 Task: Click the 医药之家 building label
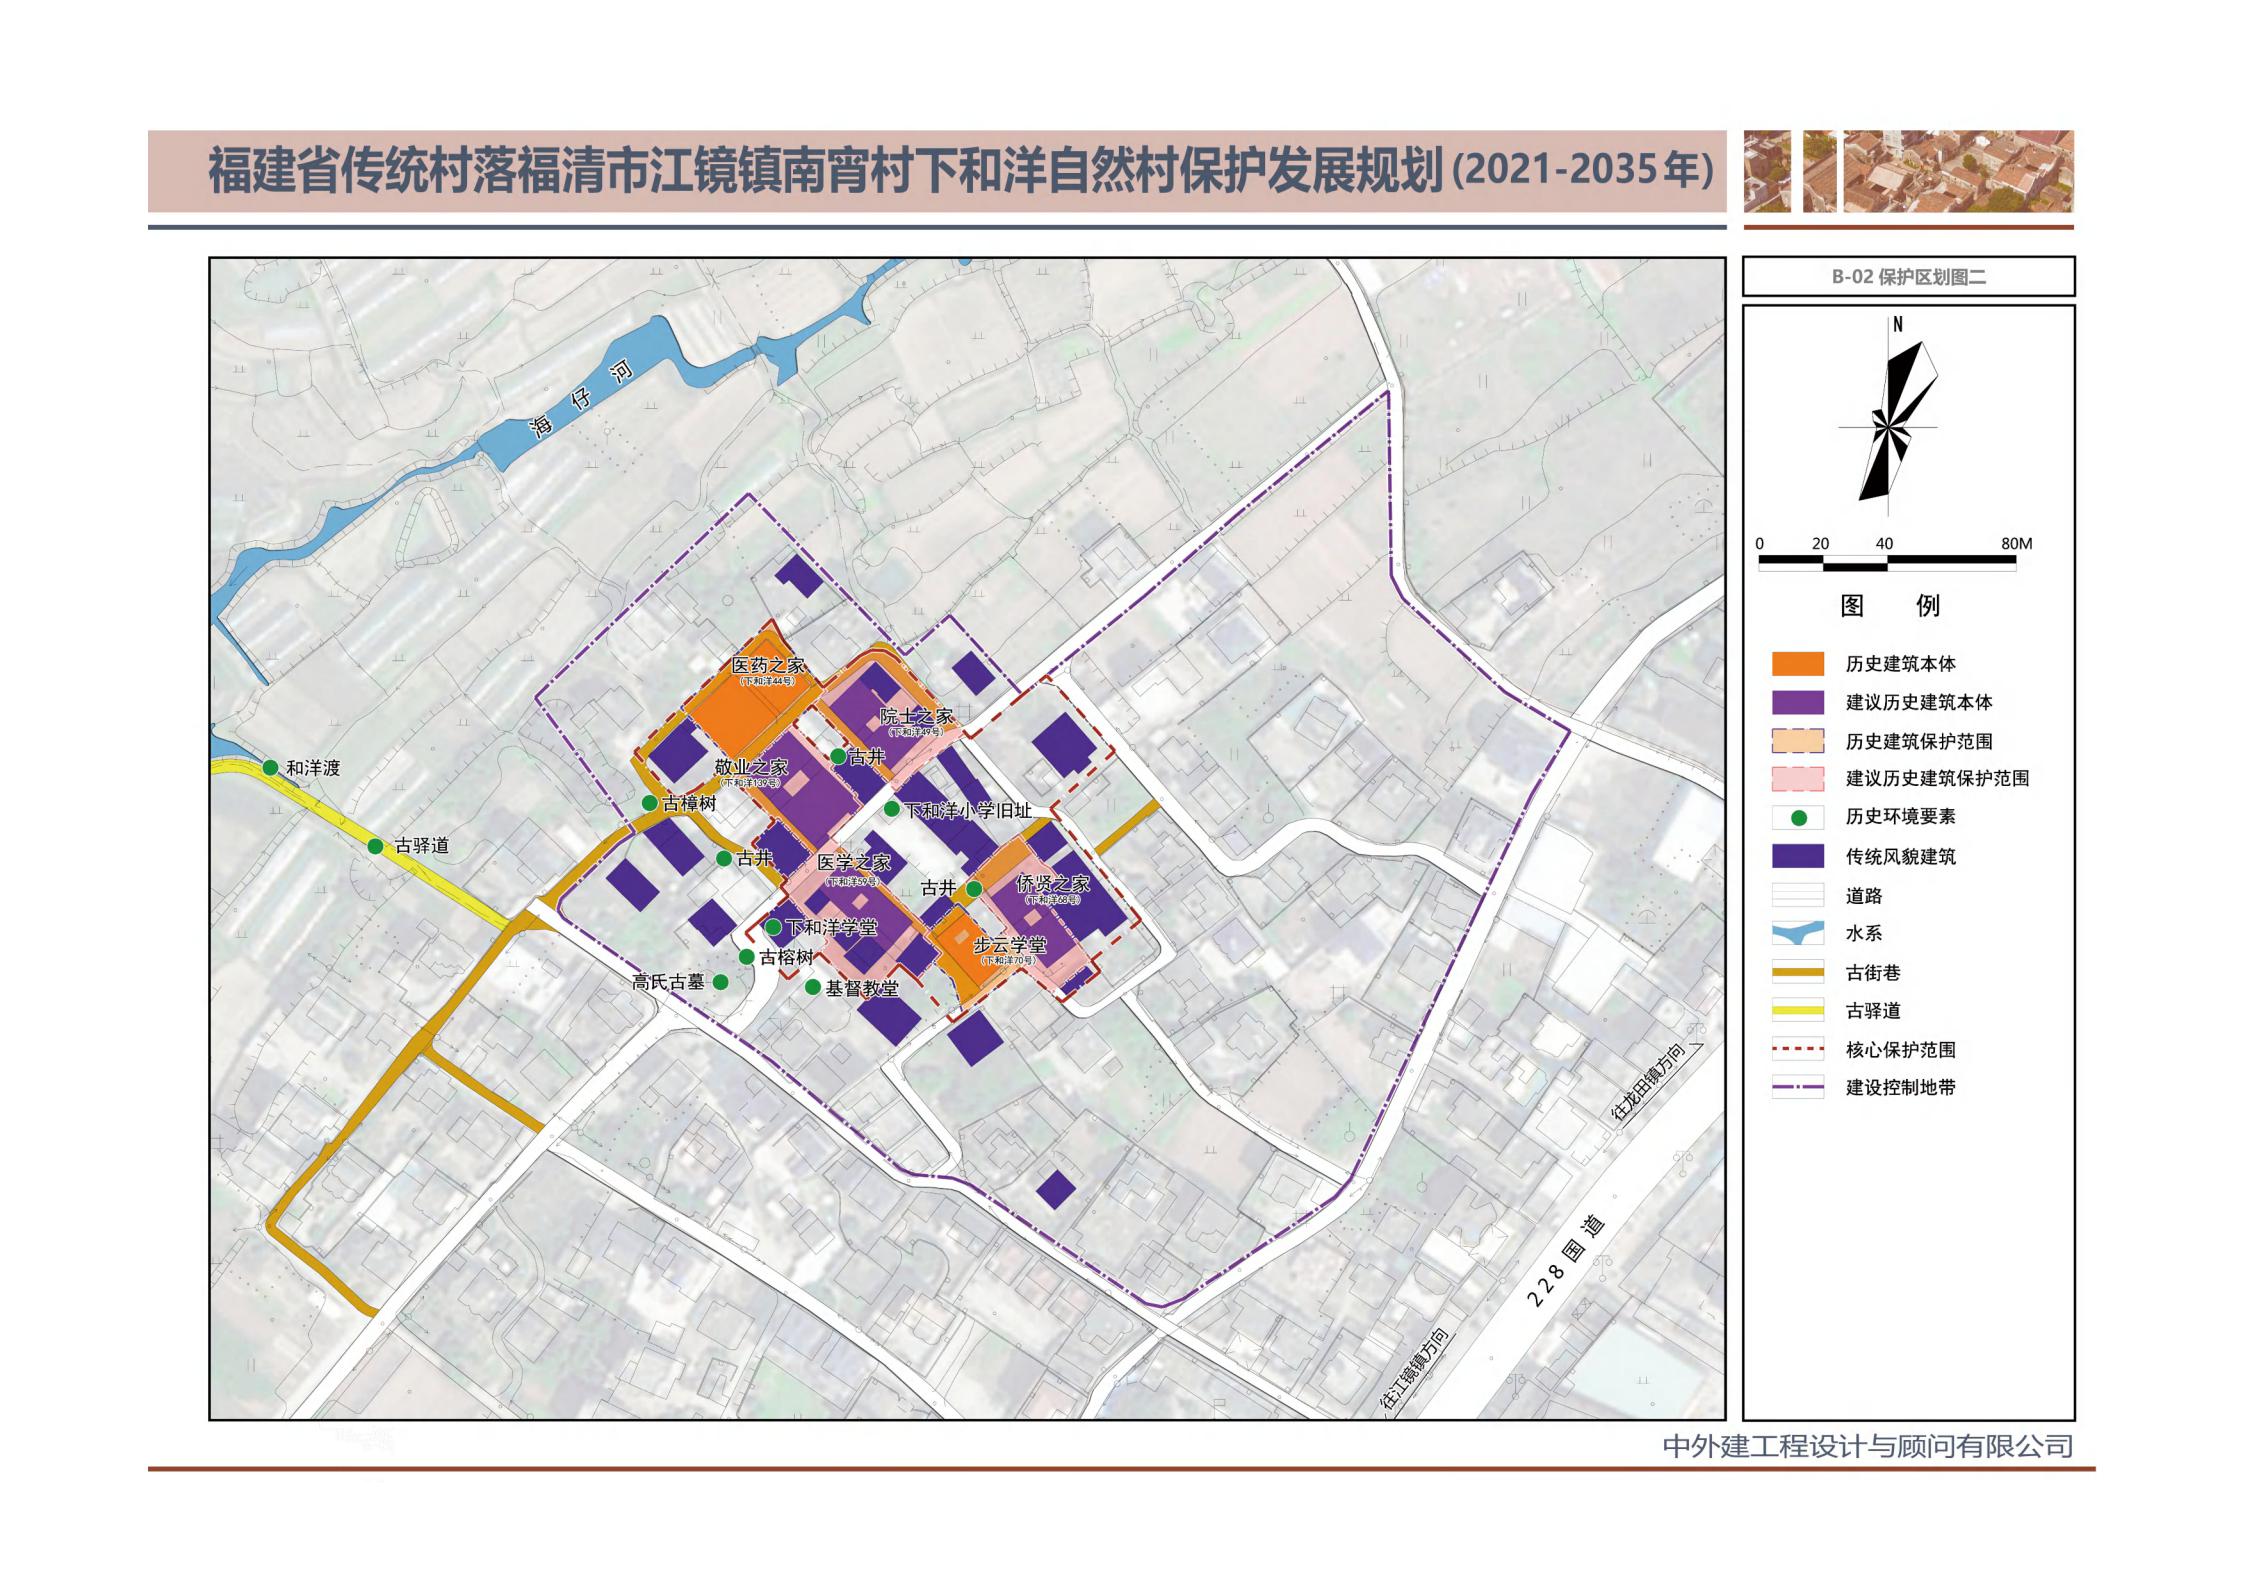(x=768, y=666)
